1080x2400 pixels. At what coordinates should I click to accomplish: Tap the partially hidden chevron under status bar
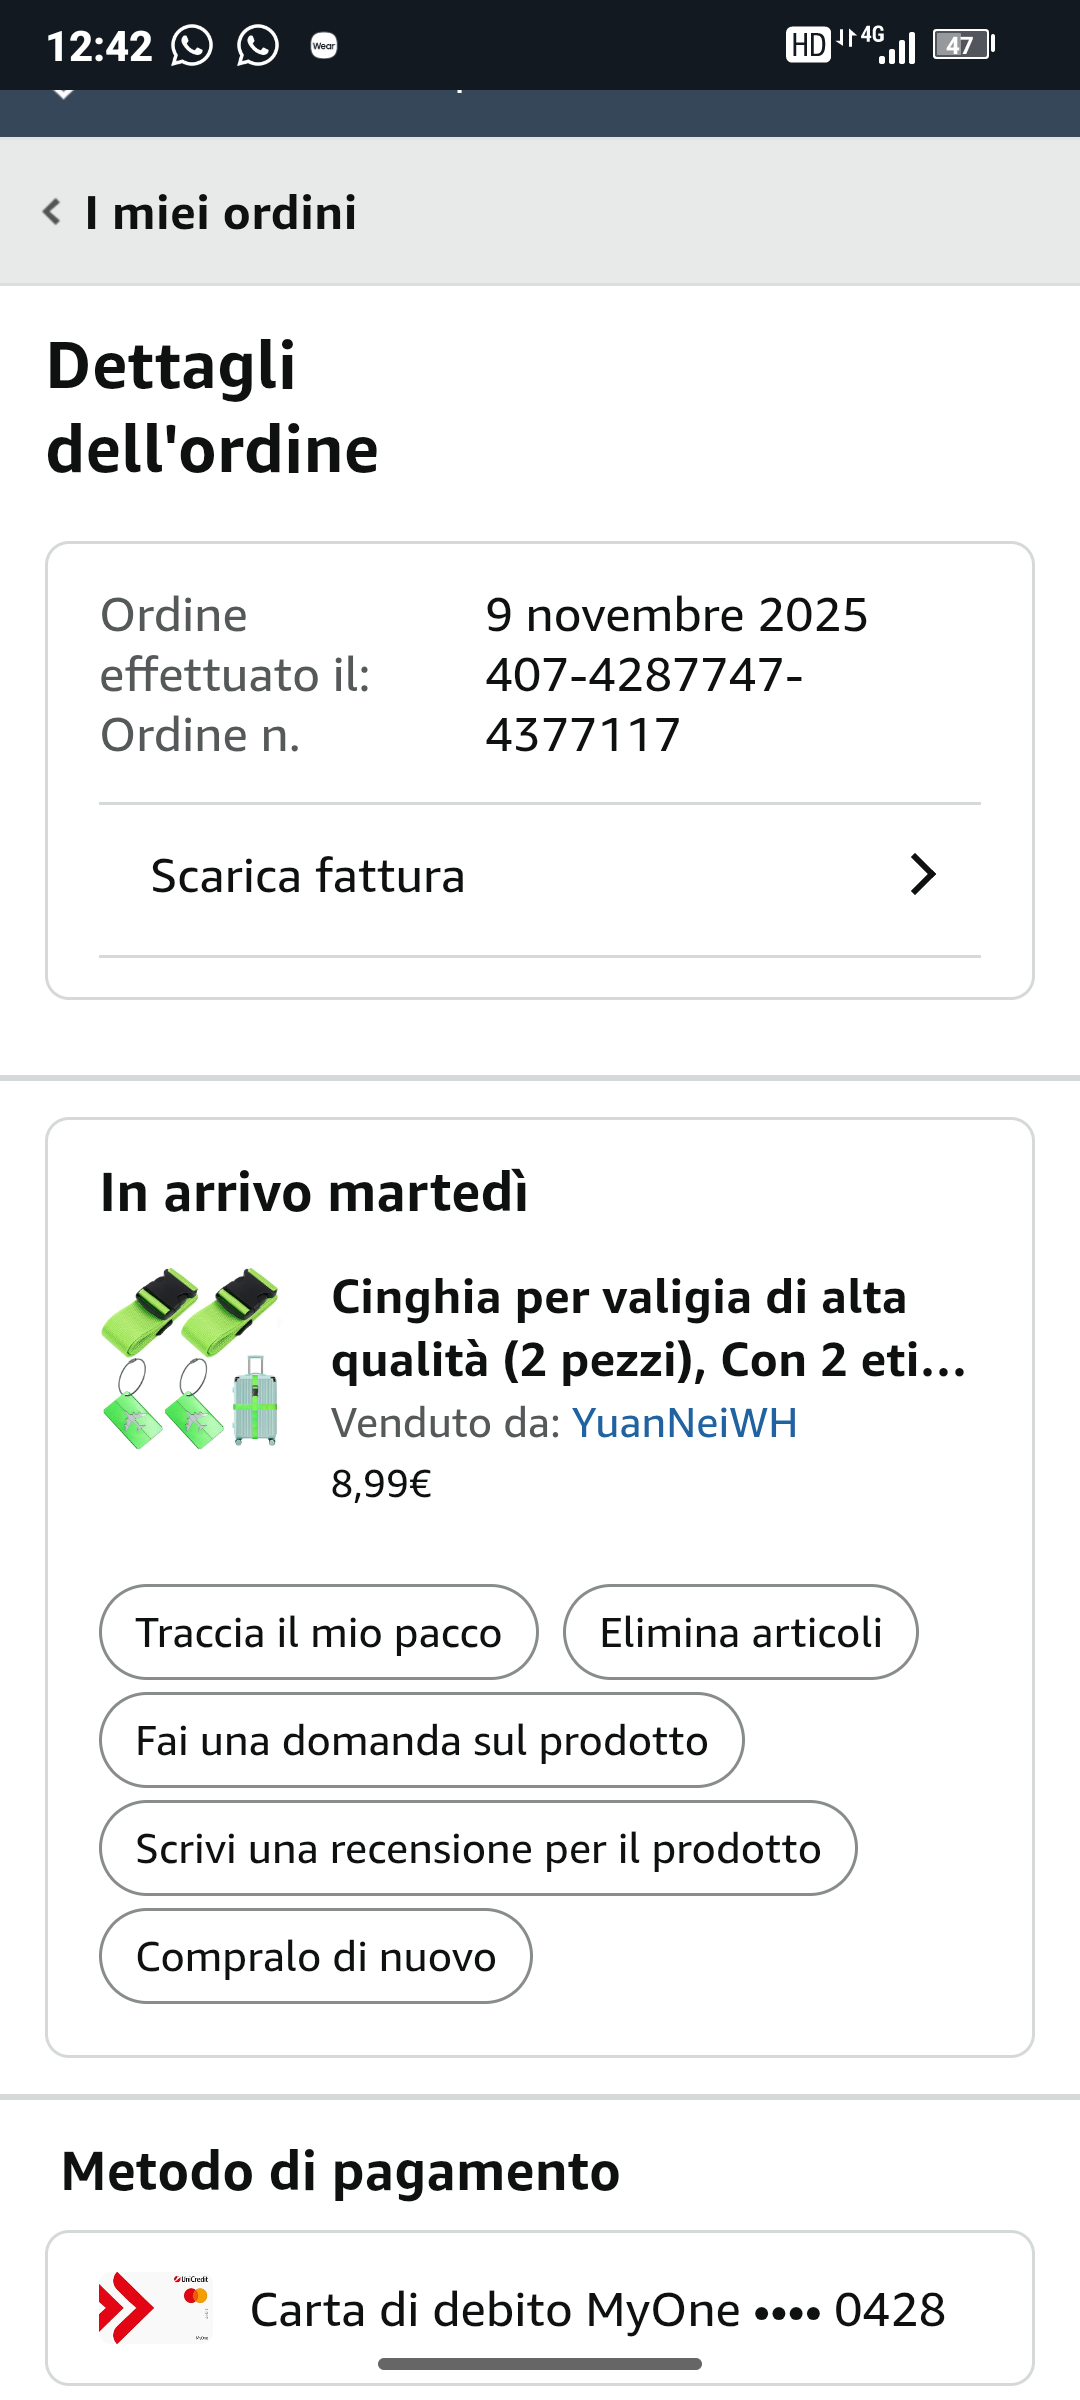63,95
